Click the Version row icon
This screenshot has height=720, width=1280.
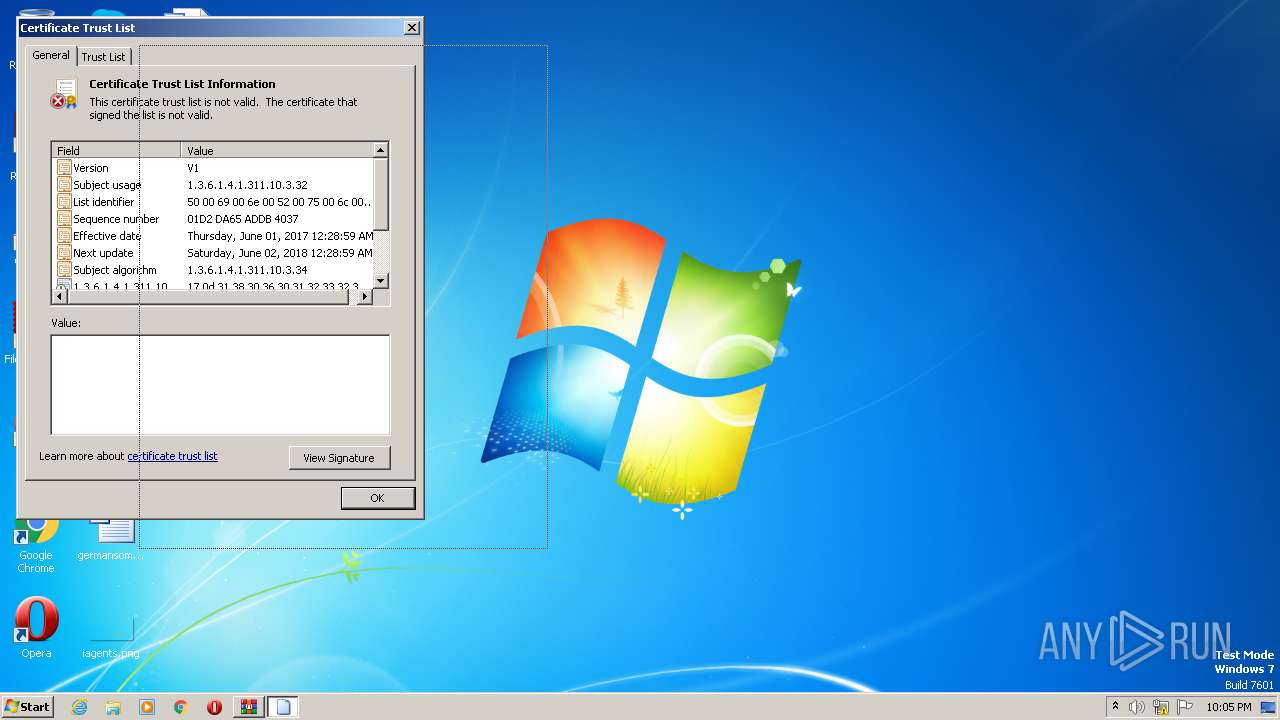point(64,168)
